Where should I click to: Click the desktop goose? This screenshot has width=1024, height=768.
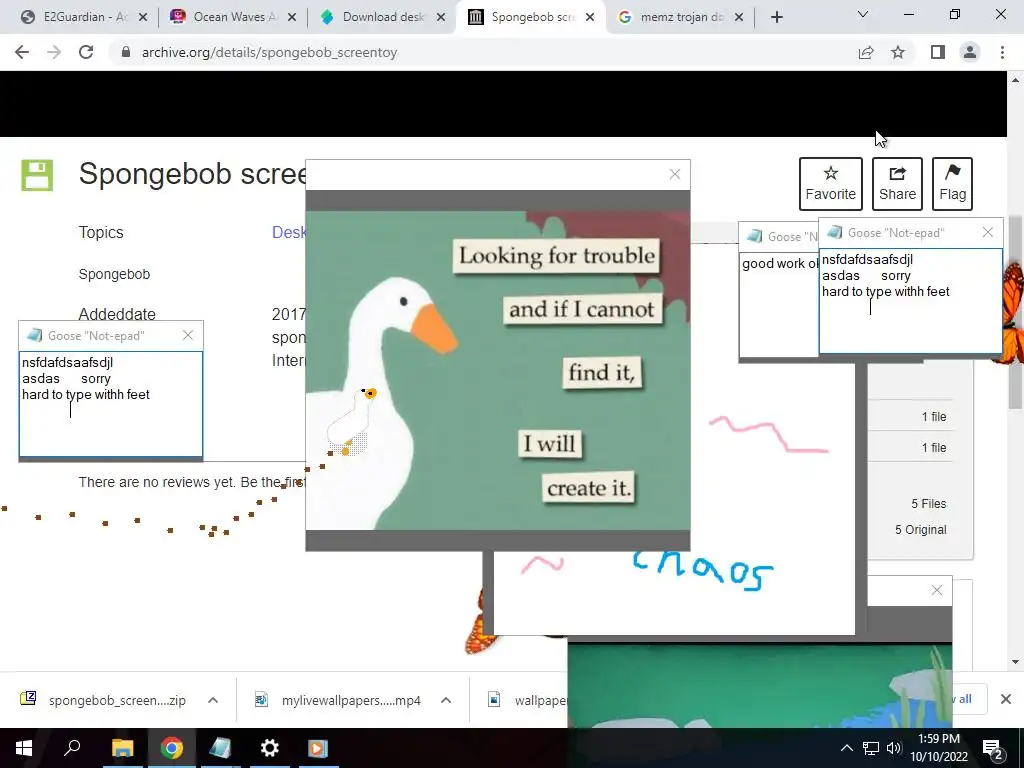point(351,421)
